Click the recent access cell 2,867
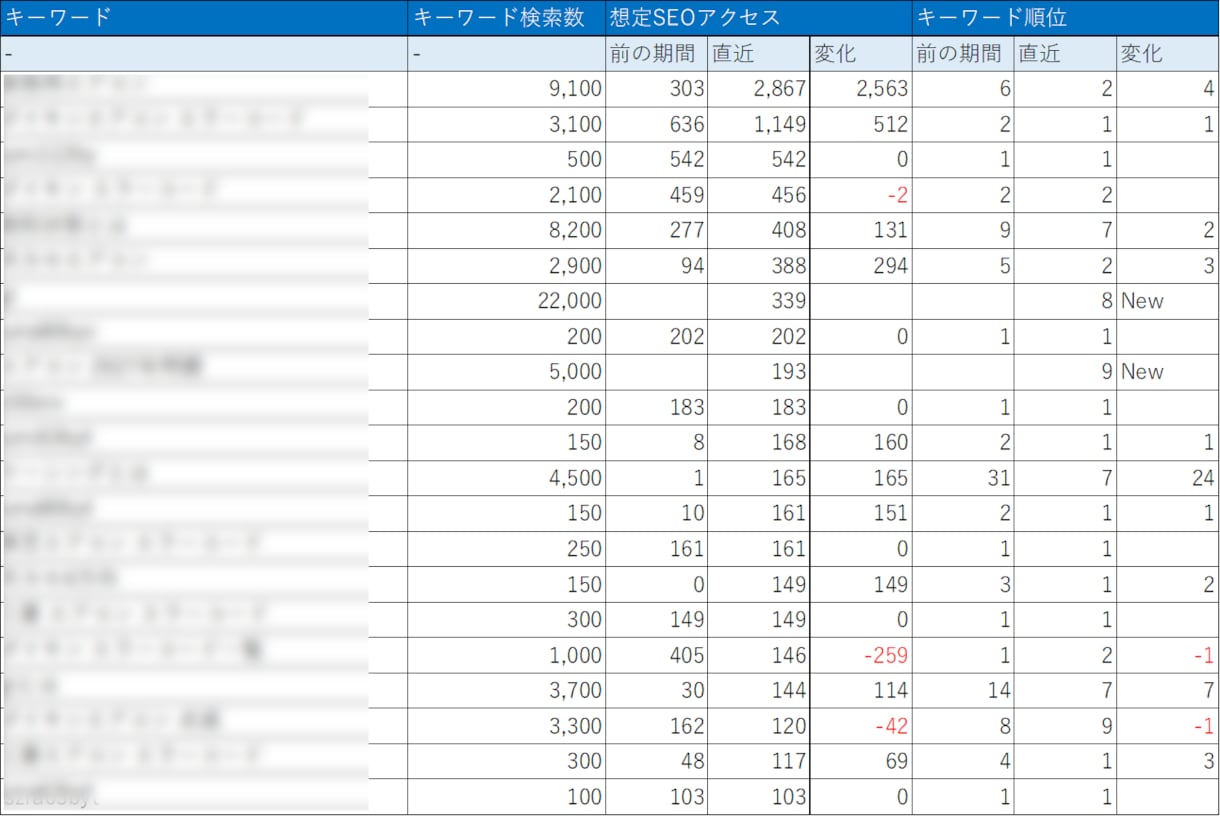Image resolution: width=1220 pixels, height=816 pixels. [x=759, y=89]
